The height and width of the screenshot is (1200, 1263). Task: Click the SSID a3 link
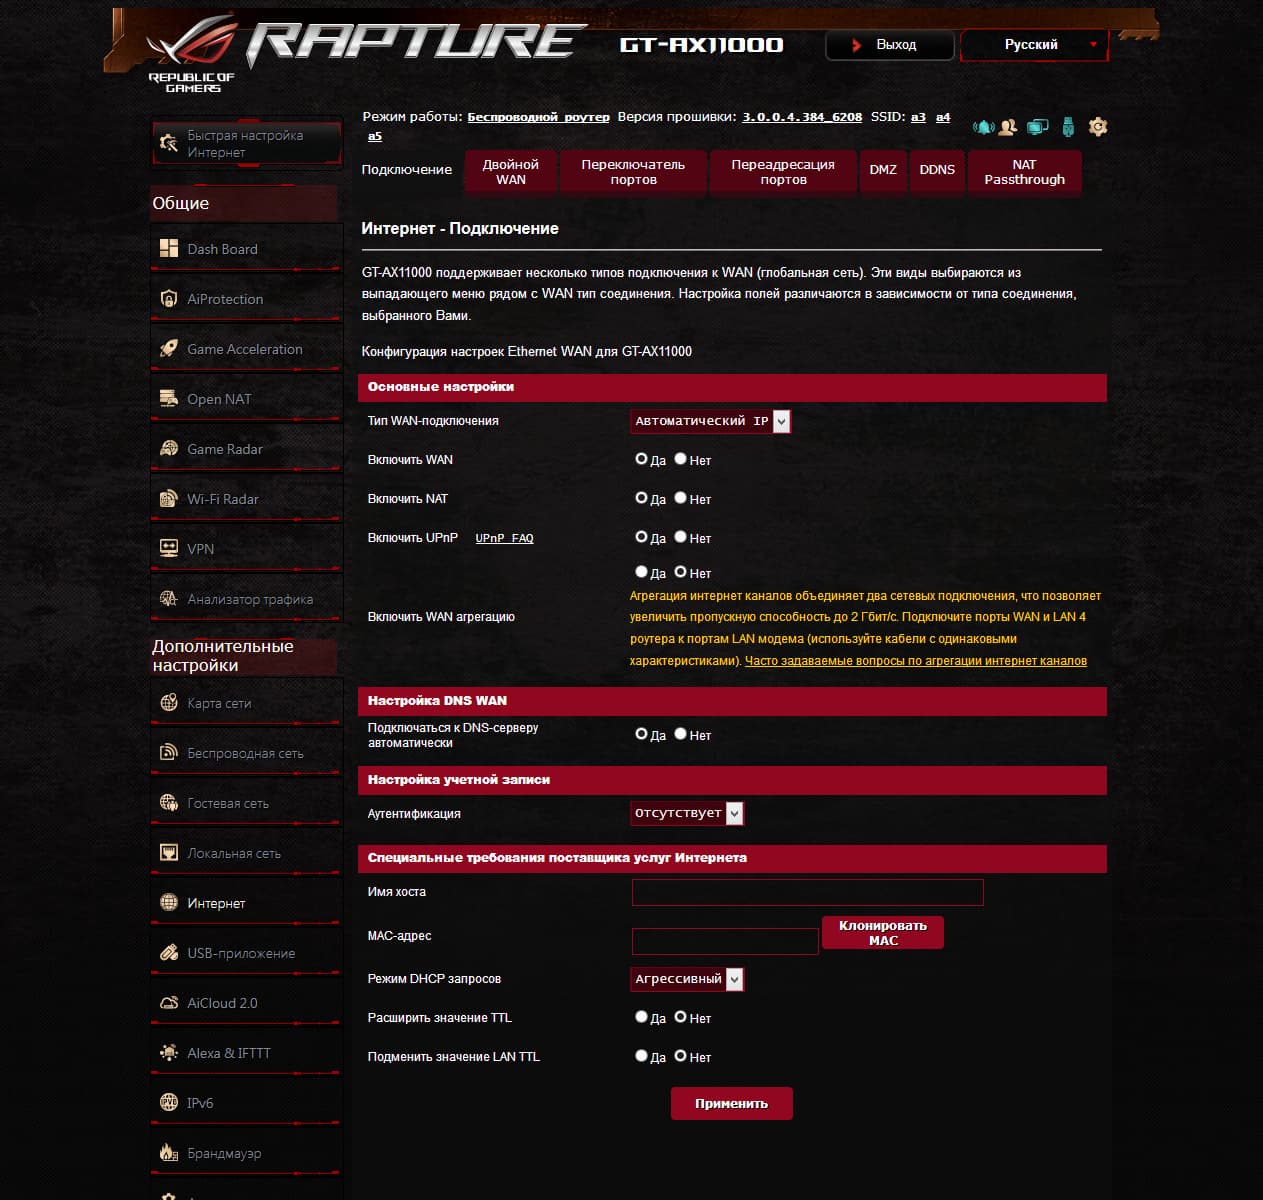click(918, 117)
